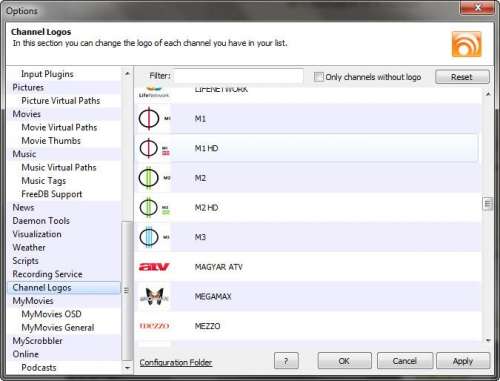Select MyMovies OSD option
The width and height of the screenshot is (500, 381).
point(51,314)
